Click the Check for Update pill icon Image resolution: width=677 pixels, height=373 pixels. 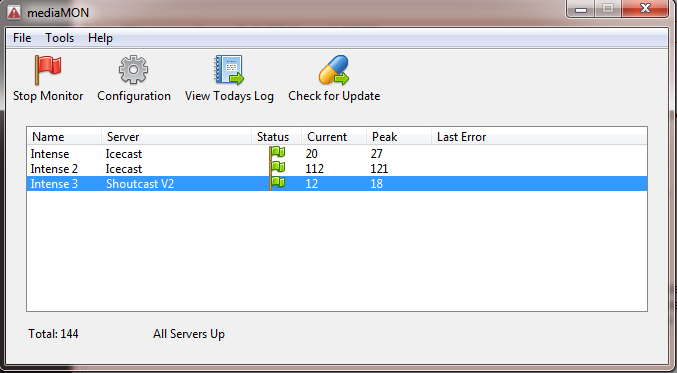(x=334, y=70)
